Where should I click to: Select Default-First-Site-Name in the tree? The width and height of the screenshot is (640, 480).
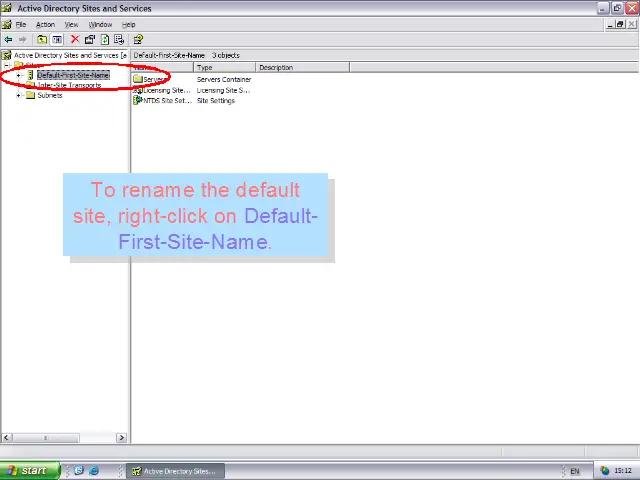(73, 75)
